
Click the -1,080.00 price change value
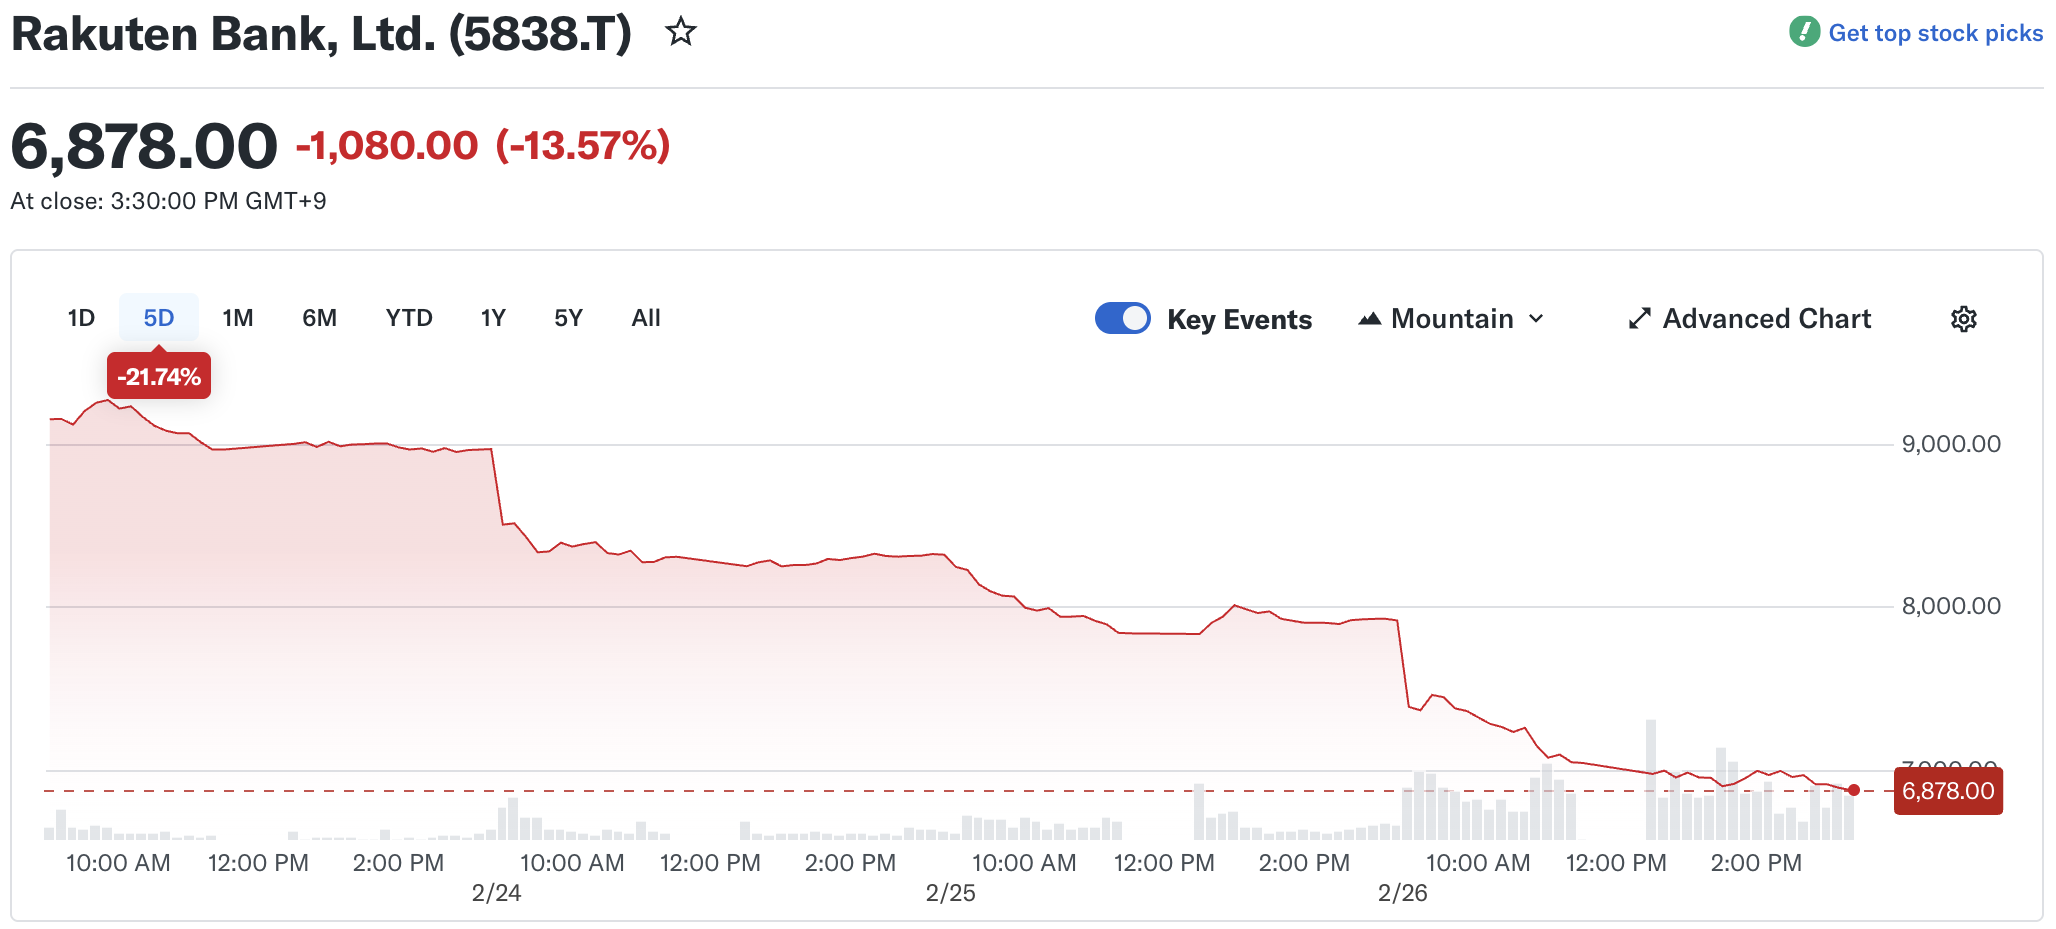coord(387,146)
